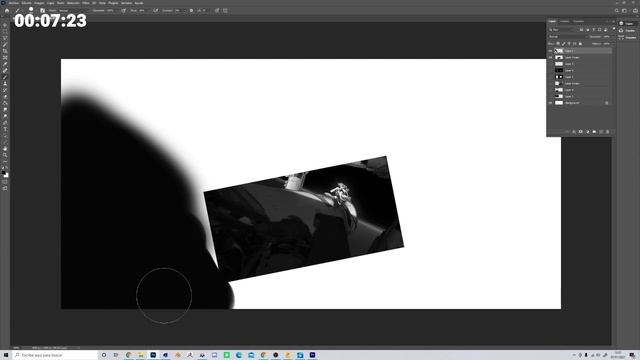The image size is (640, 360).
Task: Open the Ventana menu
Action: (127, 3)
